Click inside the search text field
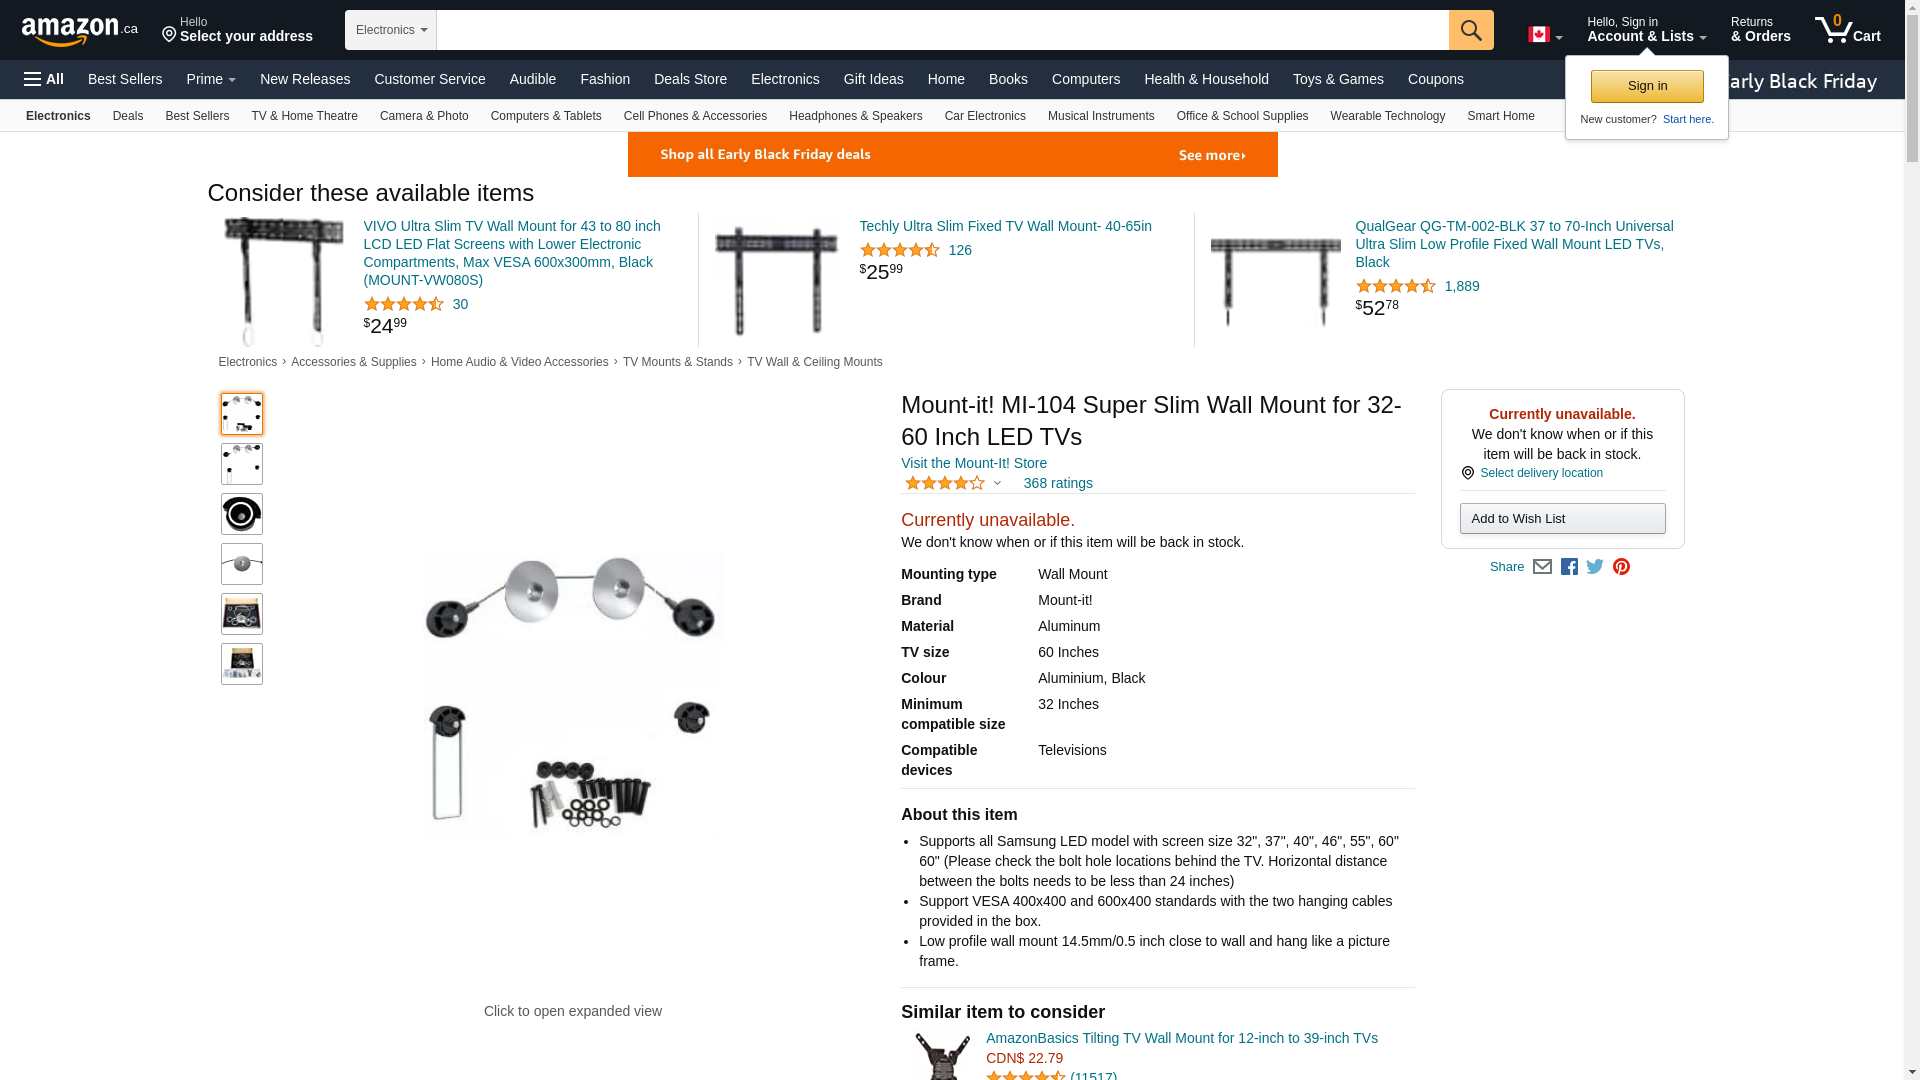1920x1080 pixels. 942,30
